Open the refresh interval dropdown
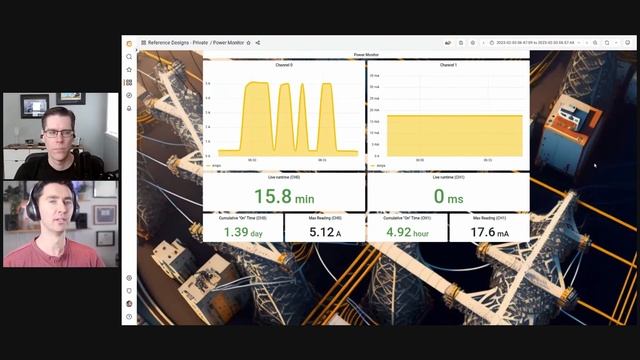This screenshot has width=640, height=360. click(x=616, y=42)
